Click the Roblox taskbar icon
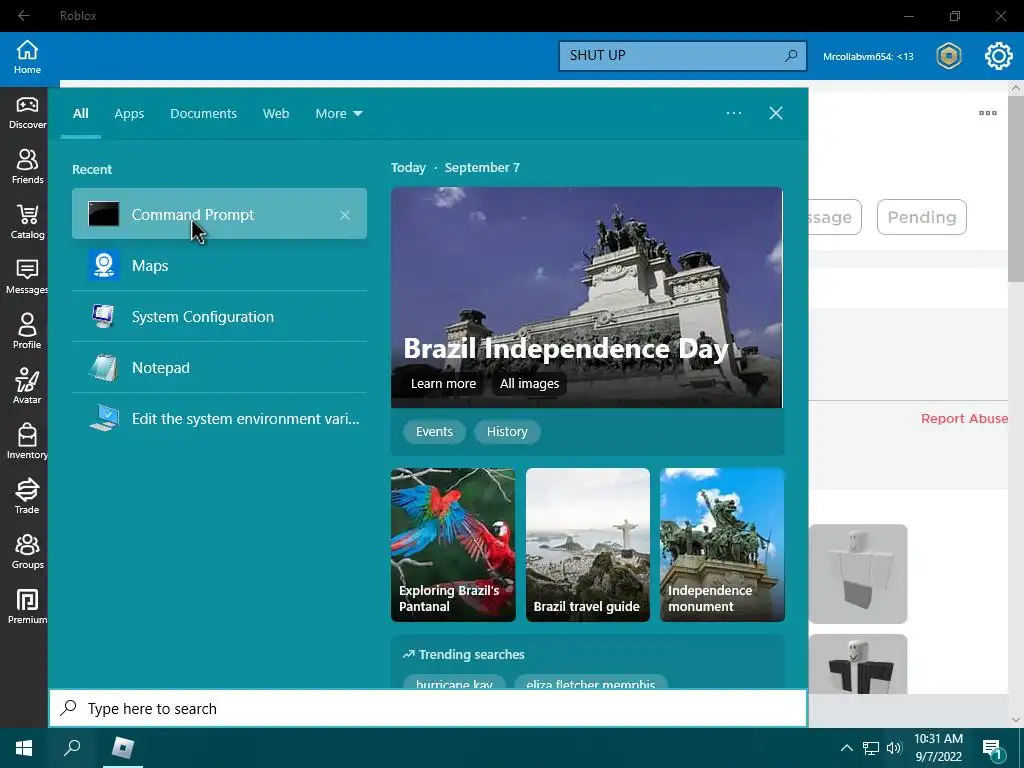Image resolution: width=1024 pixels, height=768 pixels. pos(123,748)
